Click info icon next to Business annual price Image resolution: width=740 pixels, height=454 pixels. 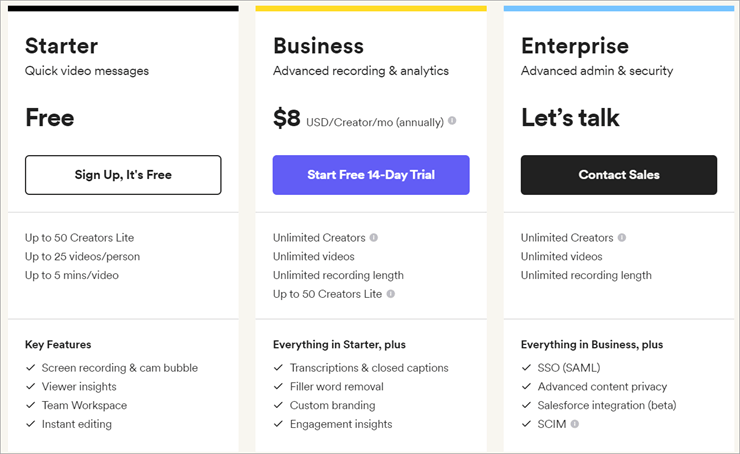coord(452,121)
